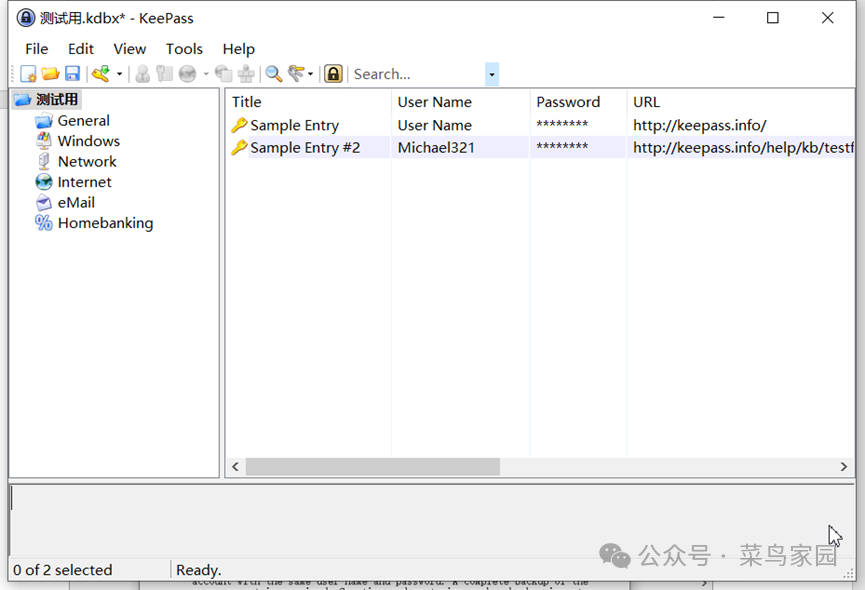This screenshot has height=590, width=865.
Task: Click the Copy URL to clipboard icon
Action: (x=223, y=74)
